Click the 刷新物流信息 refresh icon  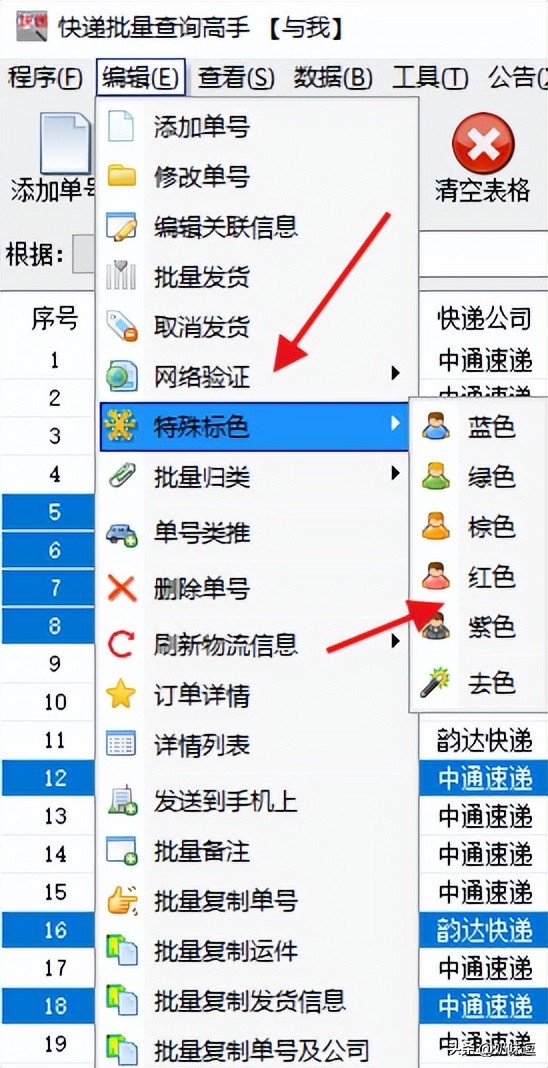[x=122, y=643]
